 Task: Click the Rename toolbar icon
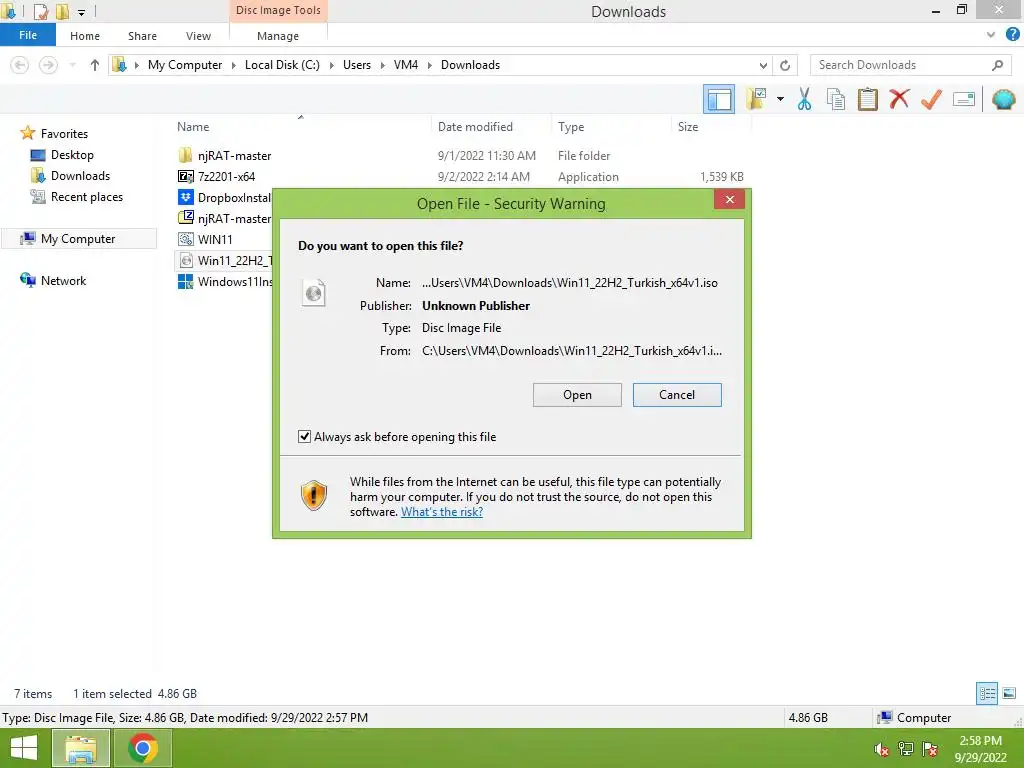tap(964, 99)
